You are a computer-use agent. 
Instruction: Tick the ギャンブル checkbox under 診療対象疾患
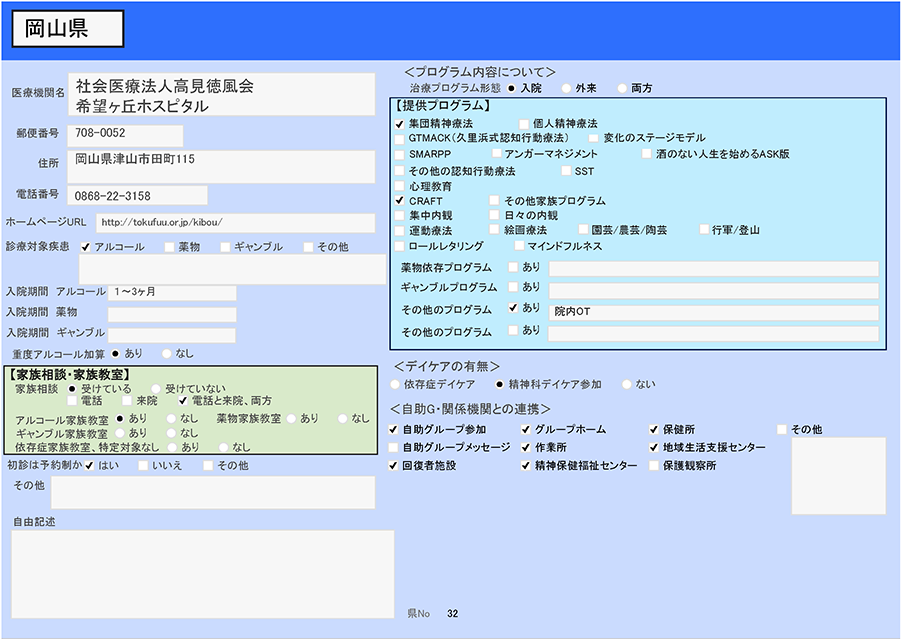coord(225,247)
